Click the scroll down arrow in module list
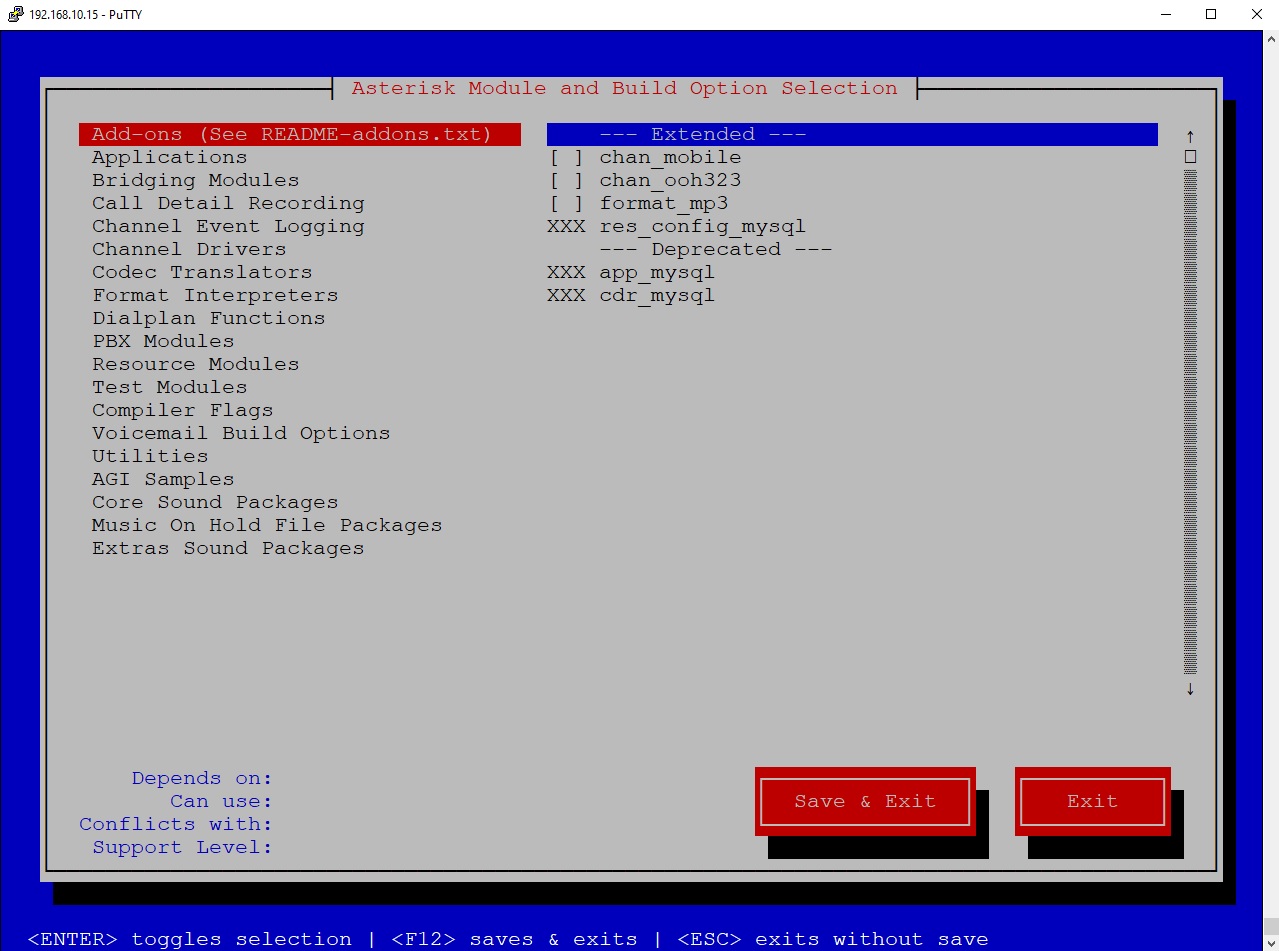 click(1190, 688)
